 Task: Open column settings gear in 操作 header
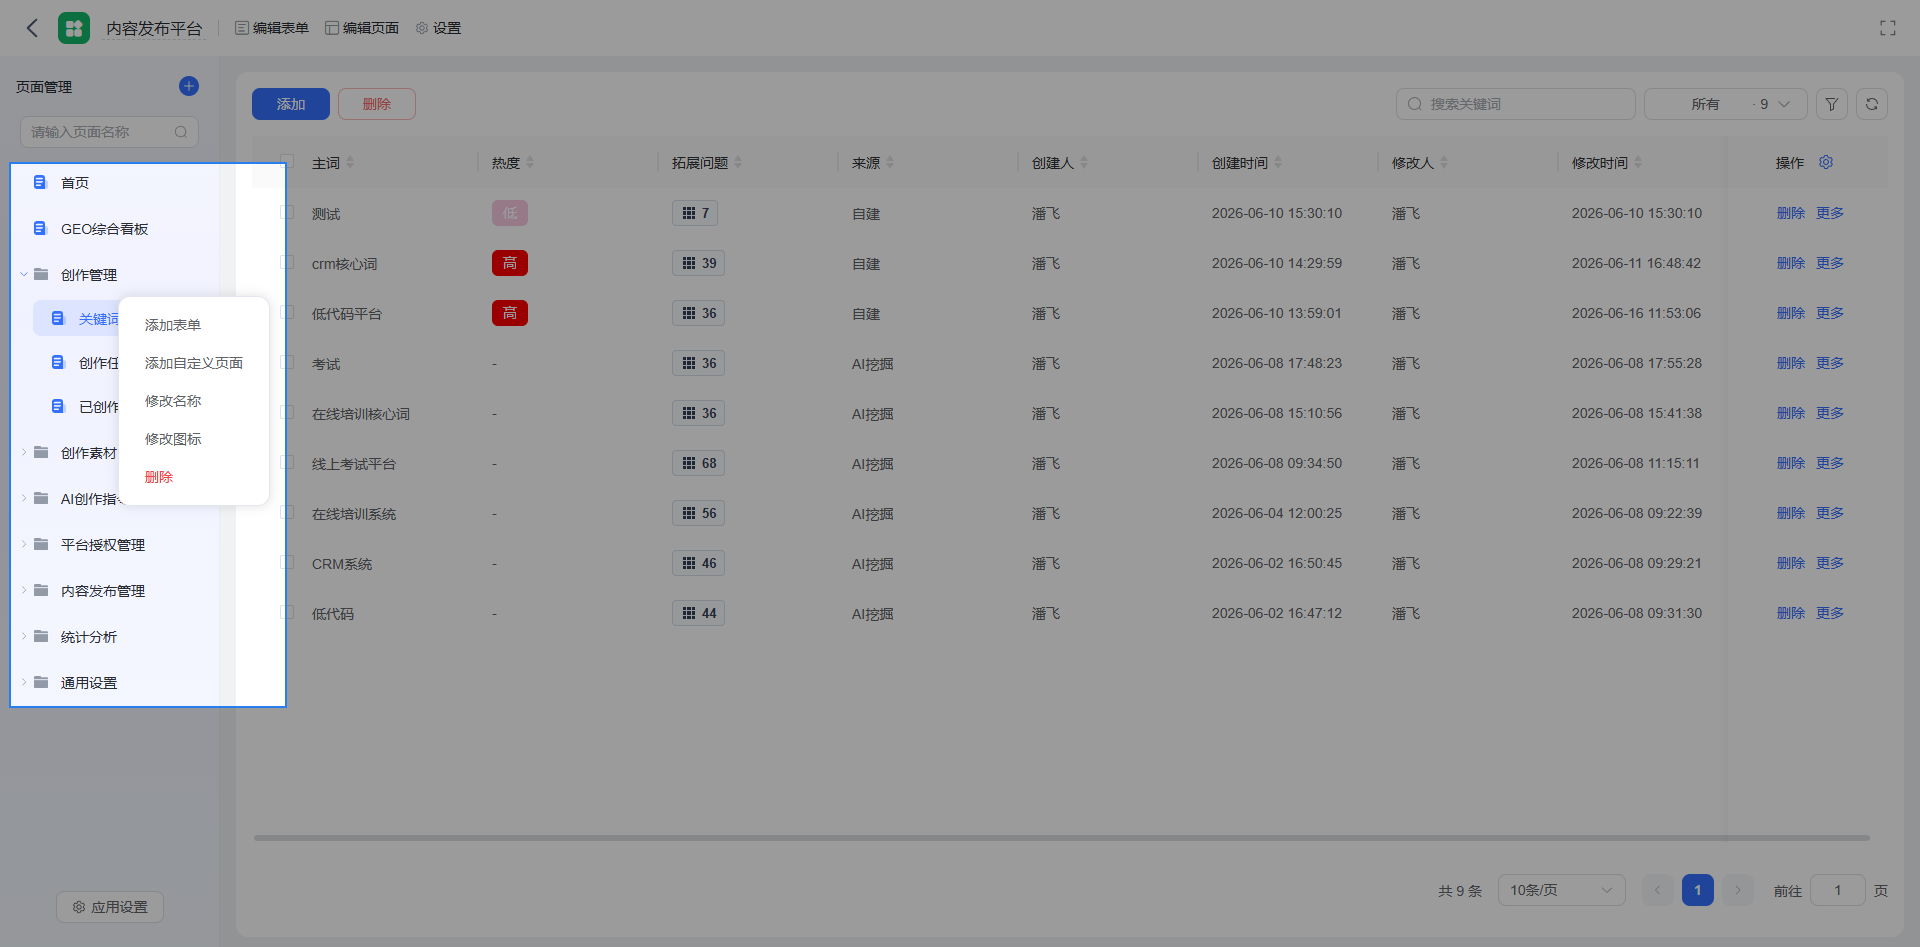point(1826,162)
